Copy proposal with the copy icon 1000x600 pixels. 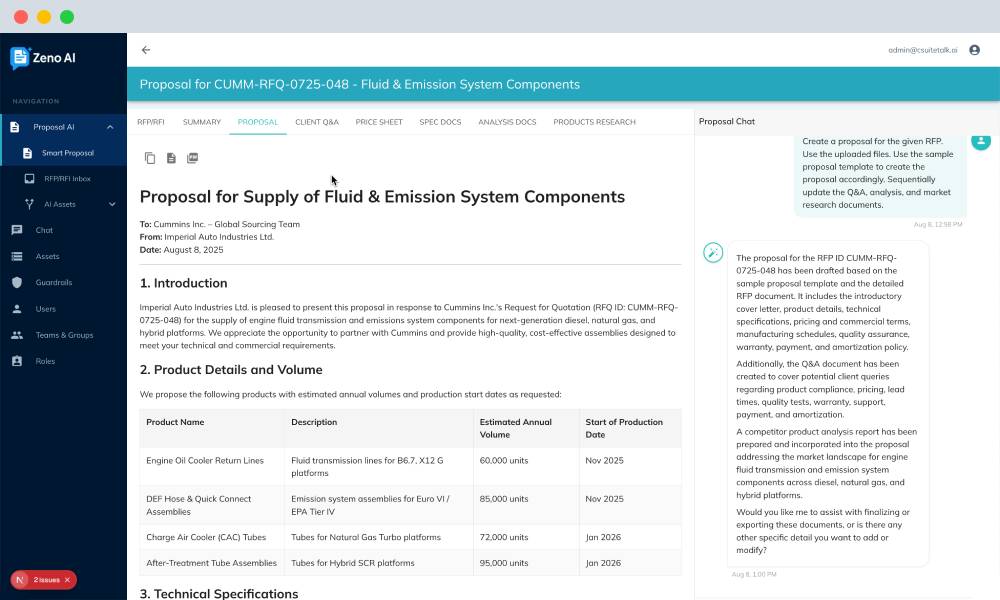pos(150,158)
